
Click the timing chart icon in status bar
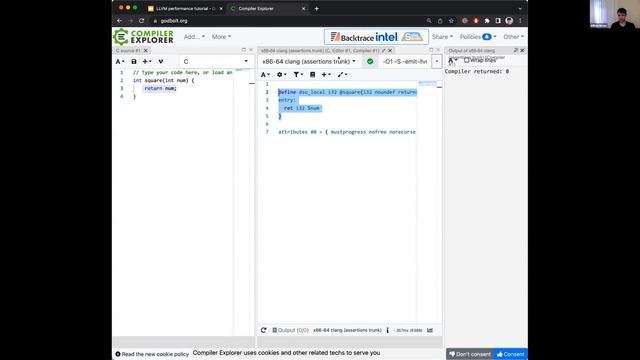430,330
